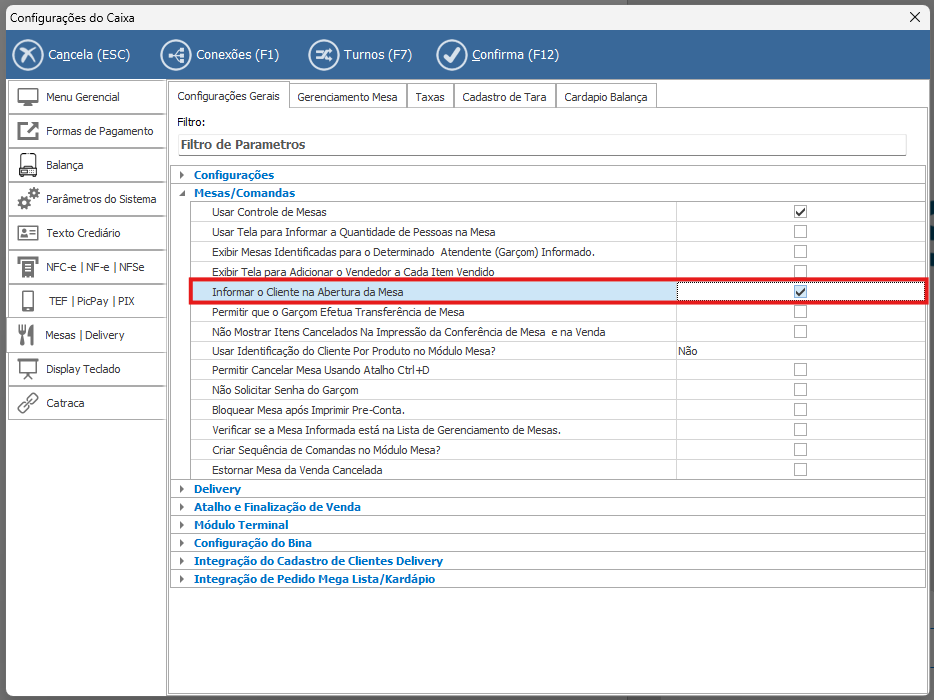Enable Não Solicitar Senha do Garçom checkbox

pyautogui.click(x=800, y=390)
